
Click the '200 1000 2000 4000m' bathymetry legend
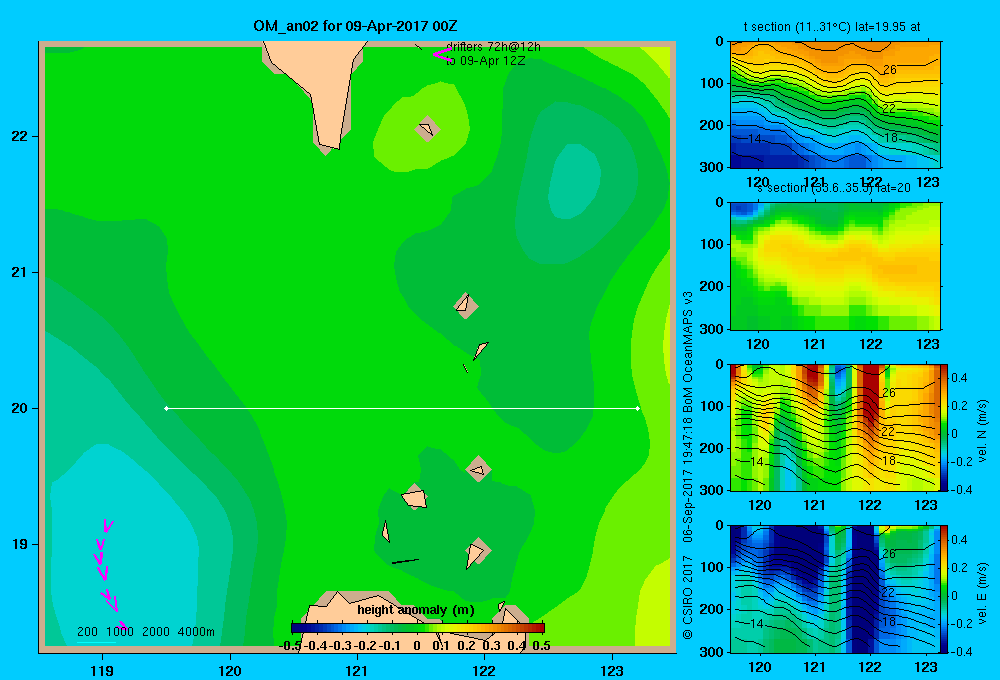145,632
